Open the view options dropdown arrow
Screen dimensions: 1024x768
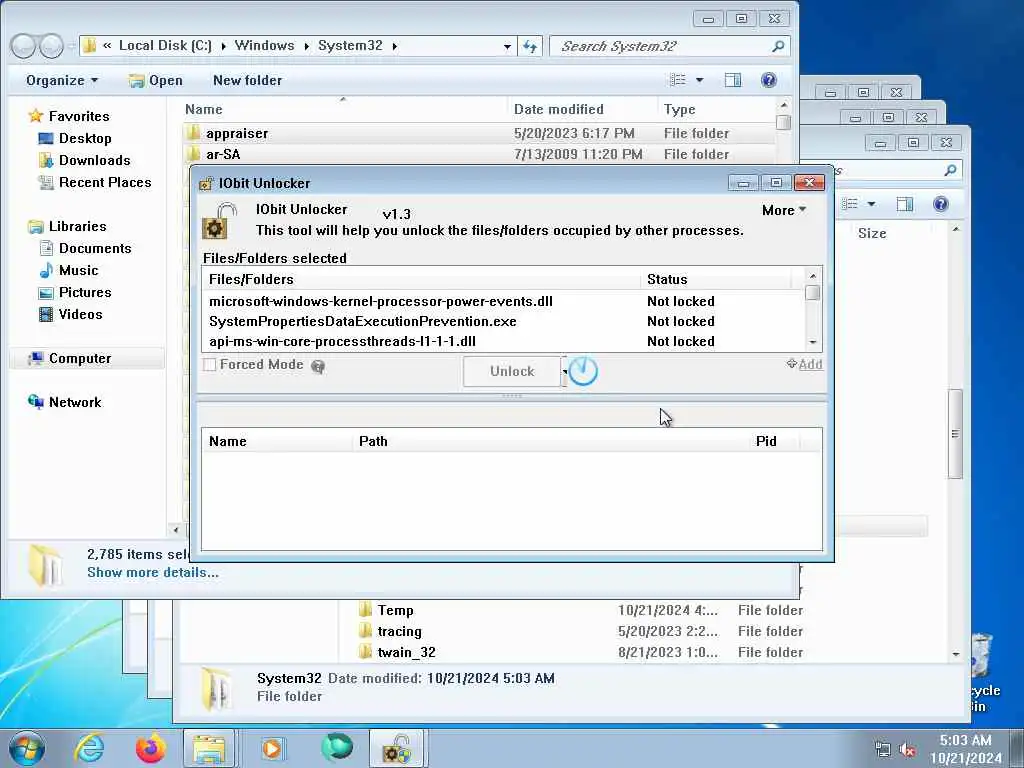(699, 80)
